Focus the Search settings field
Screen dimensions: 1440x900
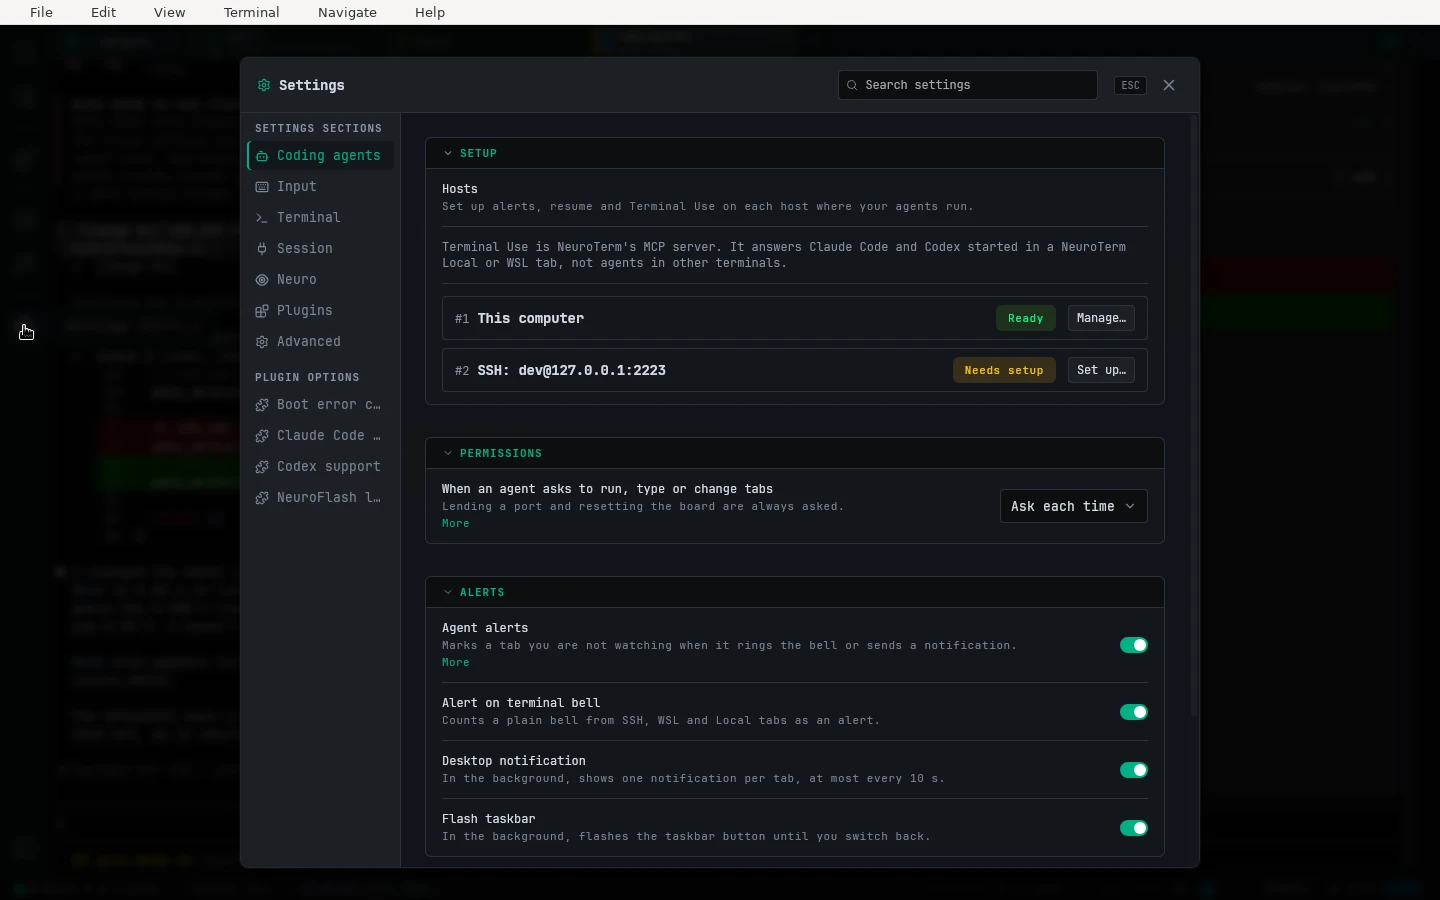(967, 85)
